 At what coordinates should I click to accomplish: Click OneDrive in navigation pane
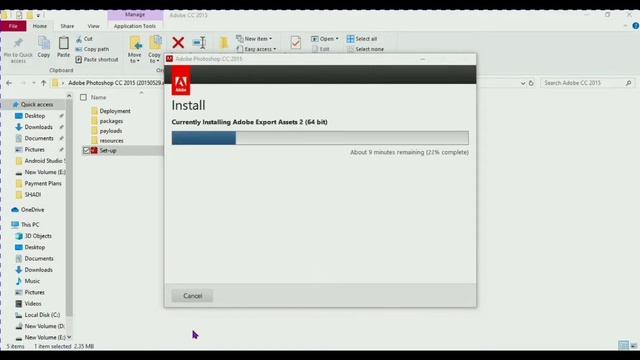28,210
